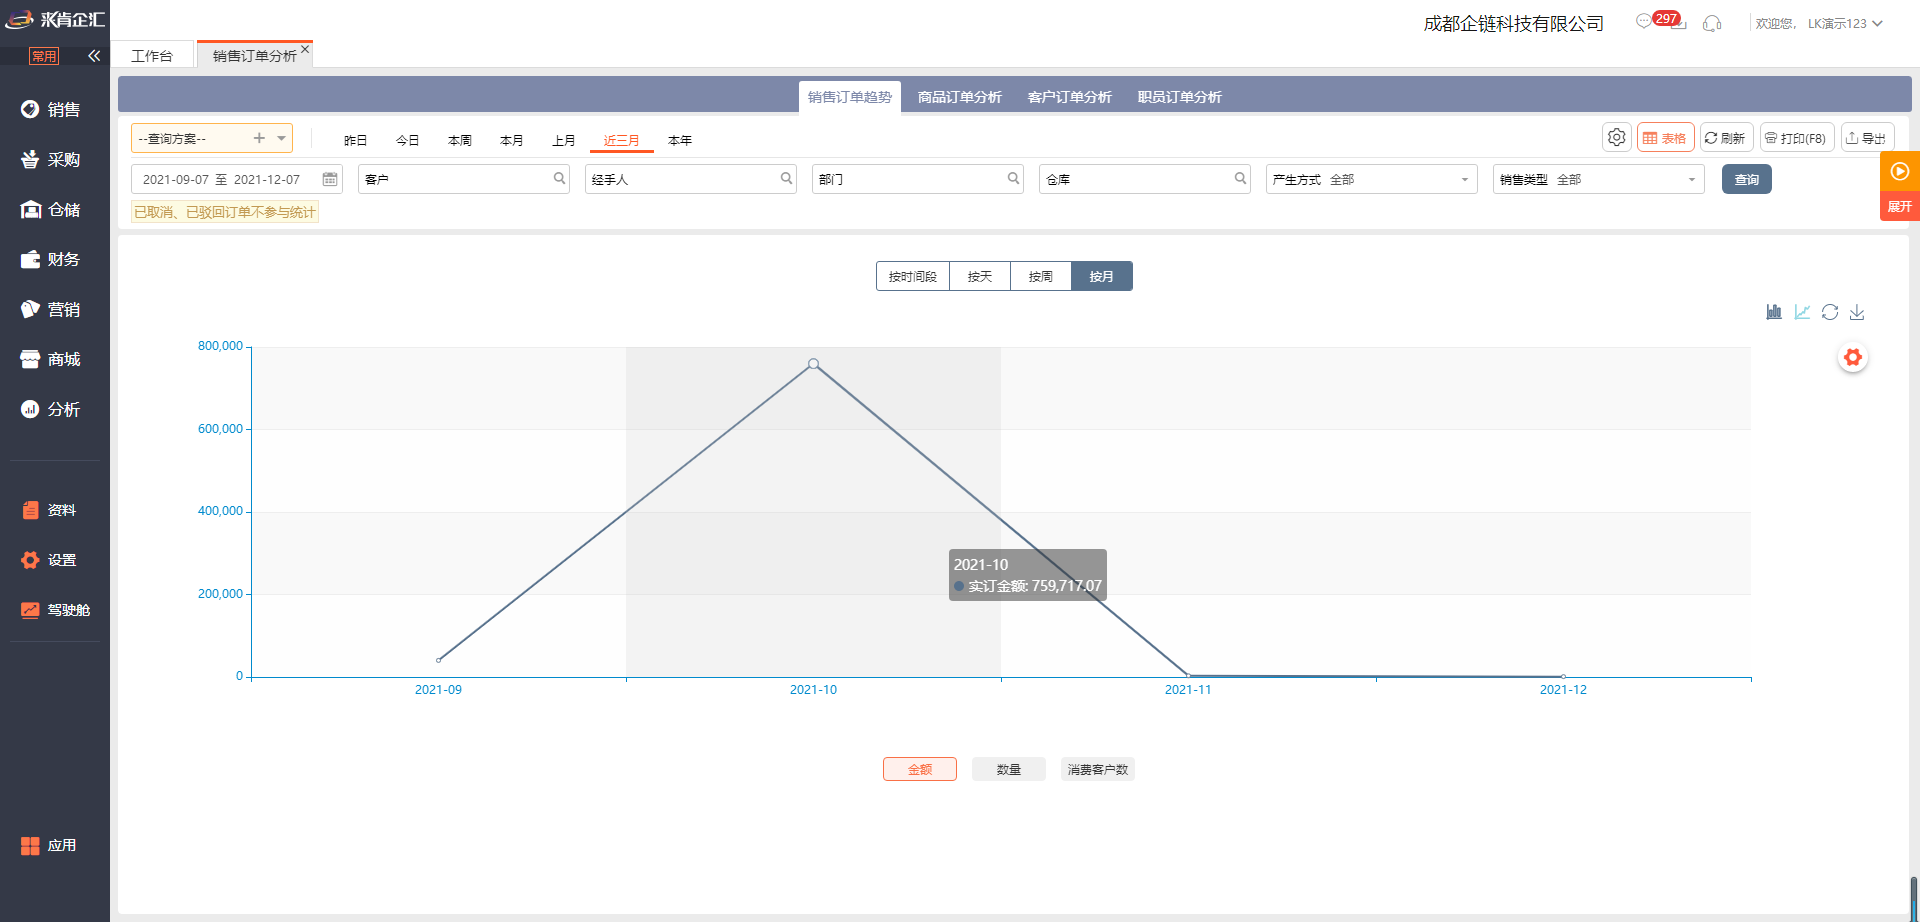Open the customer service headset icon
Screen dimensions: 1920x922
click(1712, 23)
